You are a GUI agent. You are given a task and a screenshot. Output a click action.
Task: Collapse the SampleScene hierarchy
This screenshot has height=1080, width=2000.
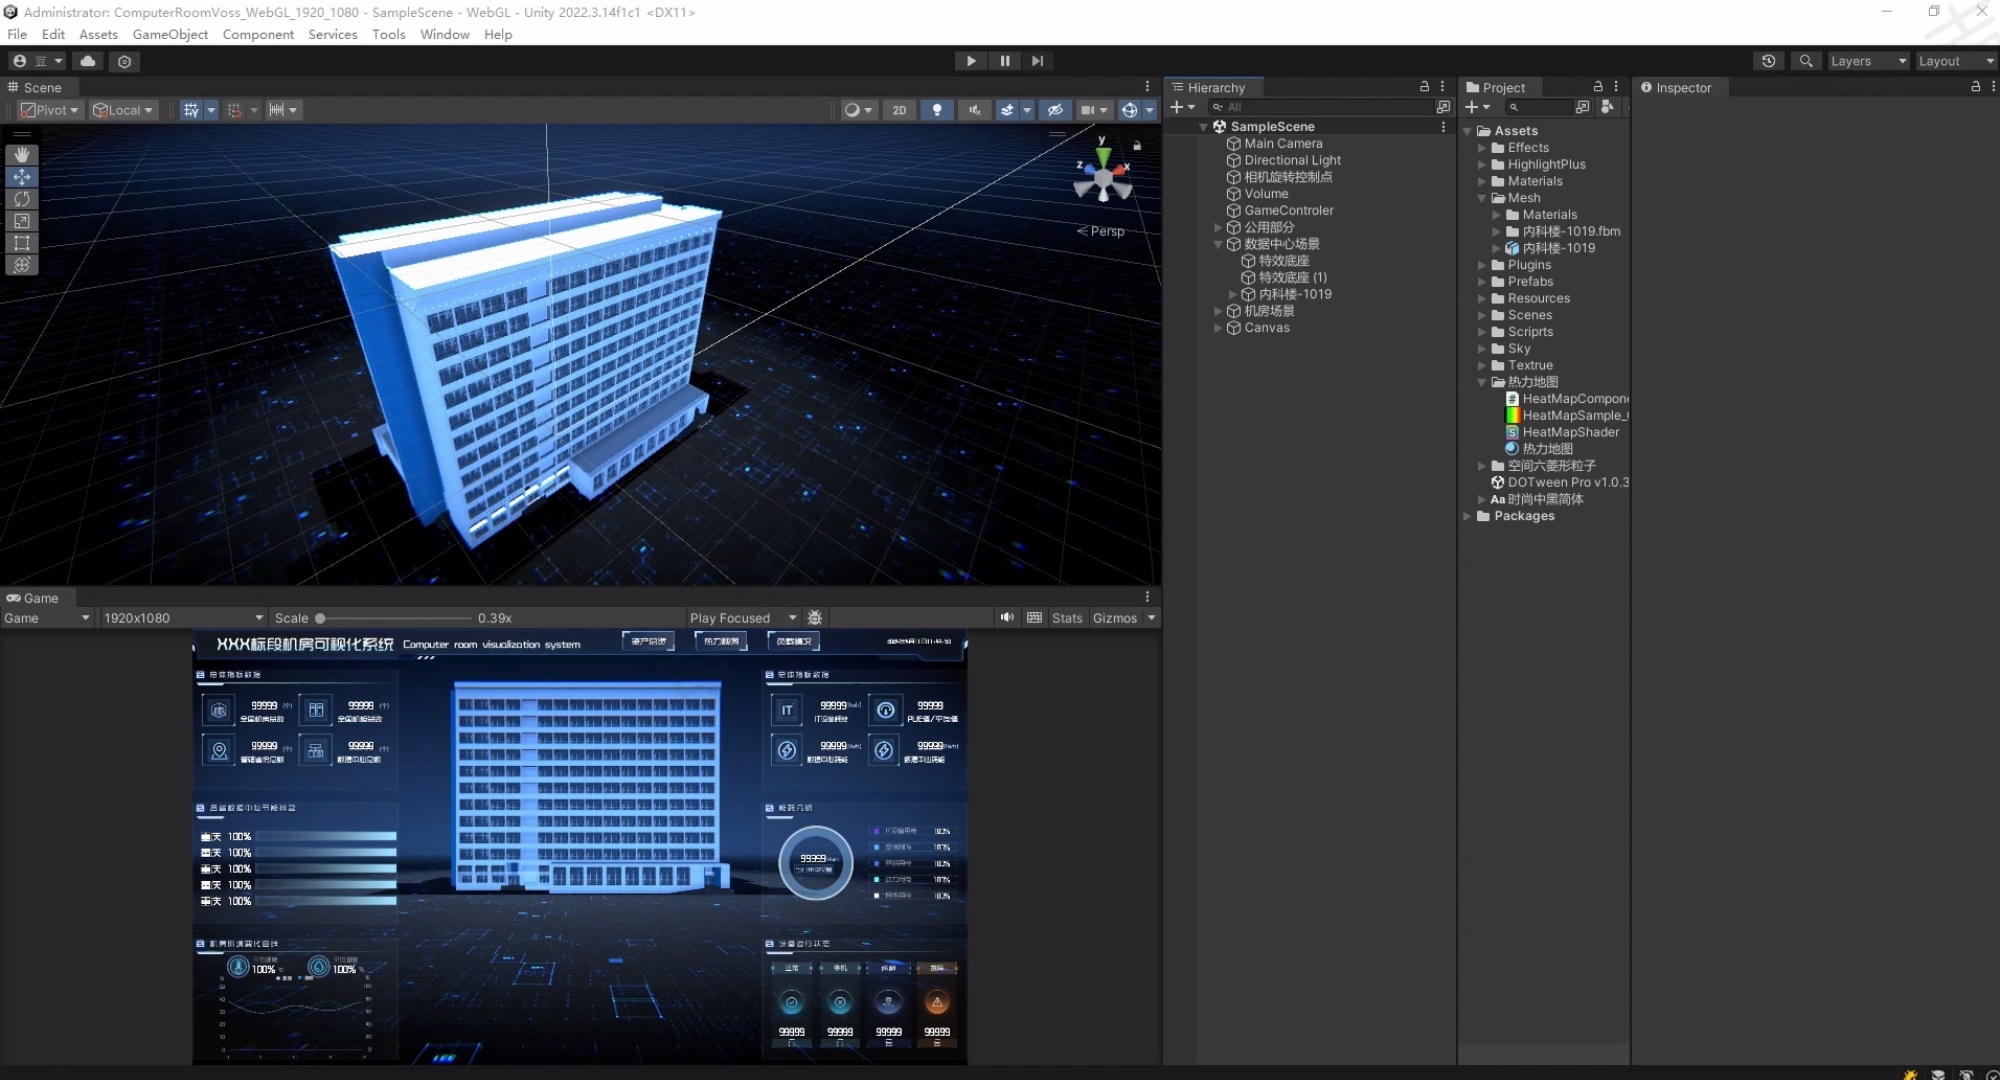tap(1203, 126)
